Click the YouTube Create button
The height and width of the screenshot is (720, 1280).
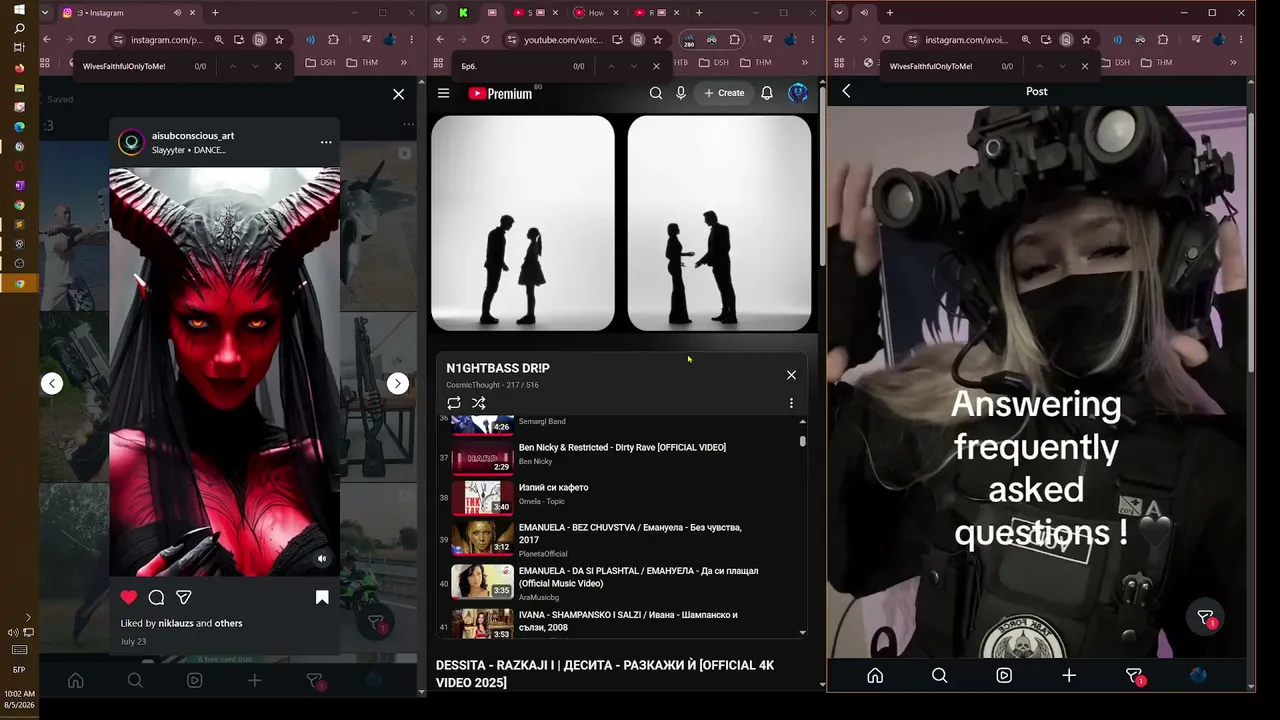tap(724, 93)
